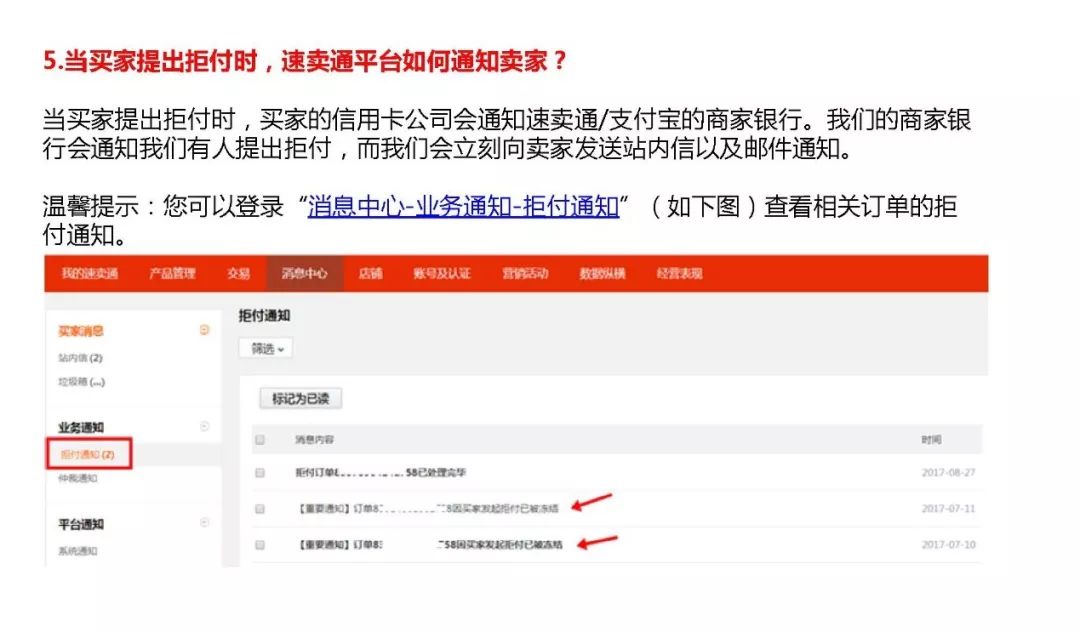Go to the 店铺 page
The height and width of the screenshot is (633, 1080).
coord(370,273)
